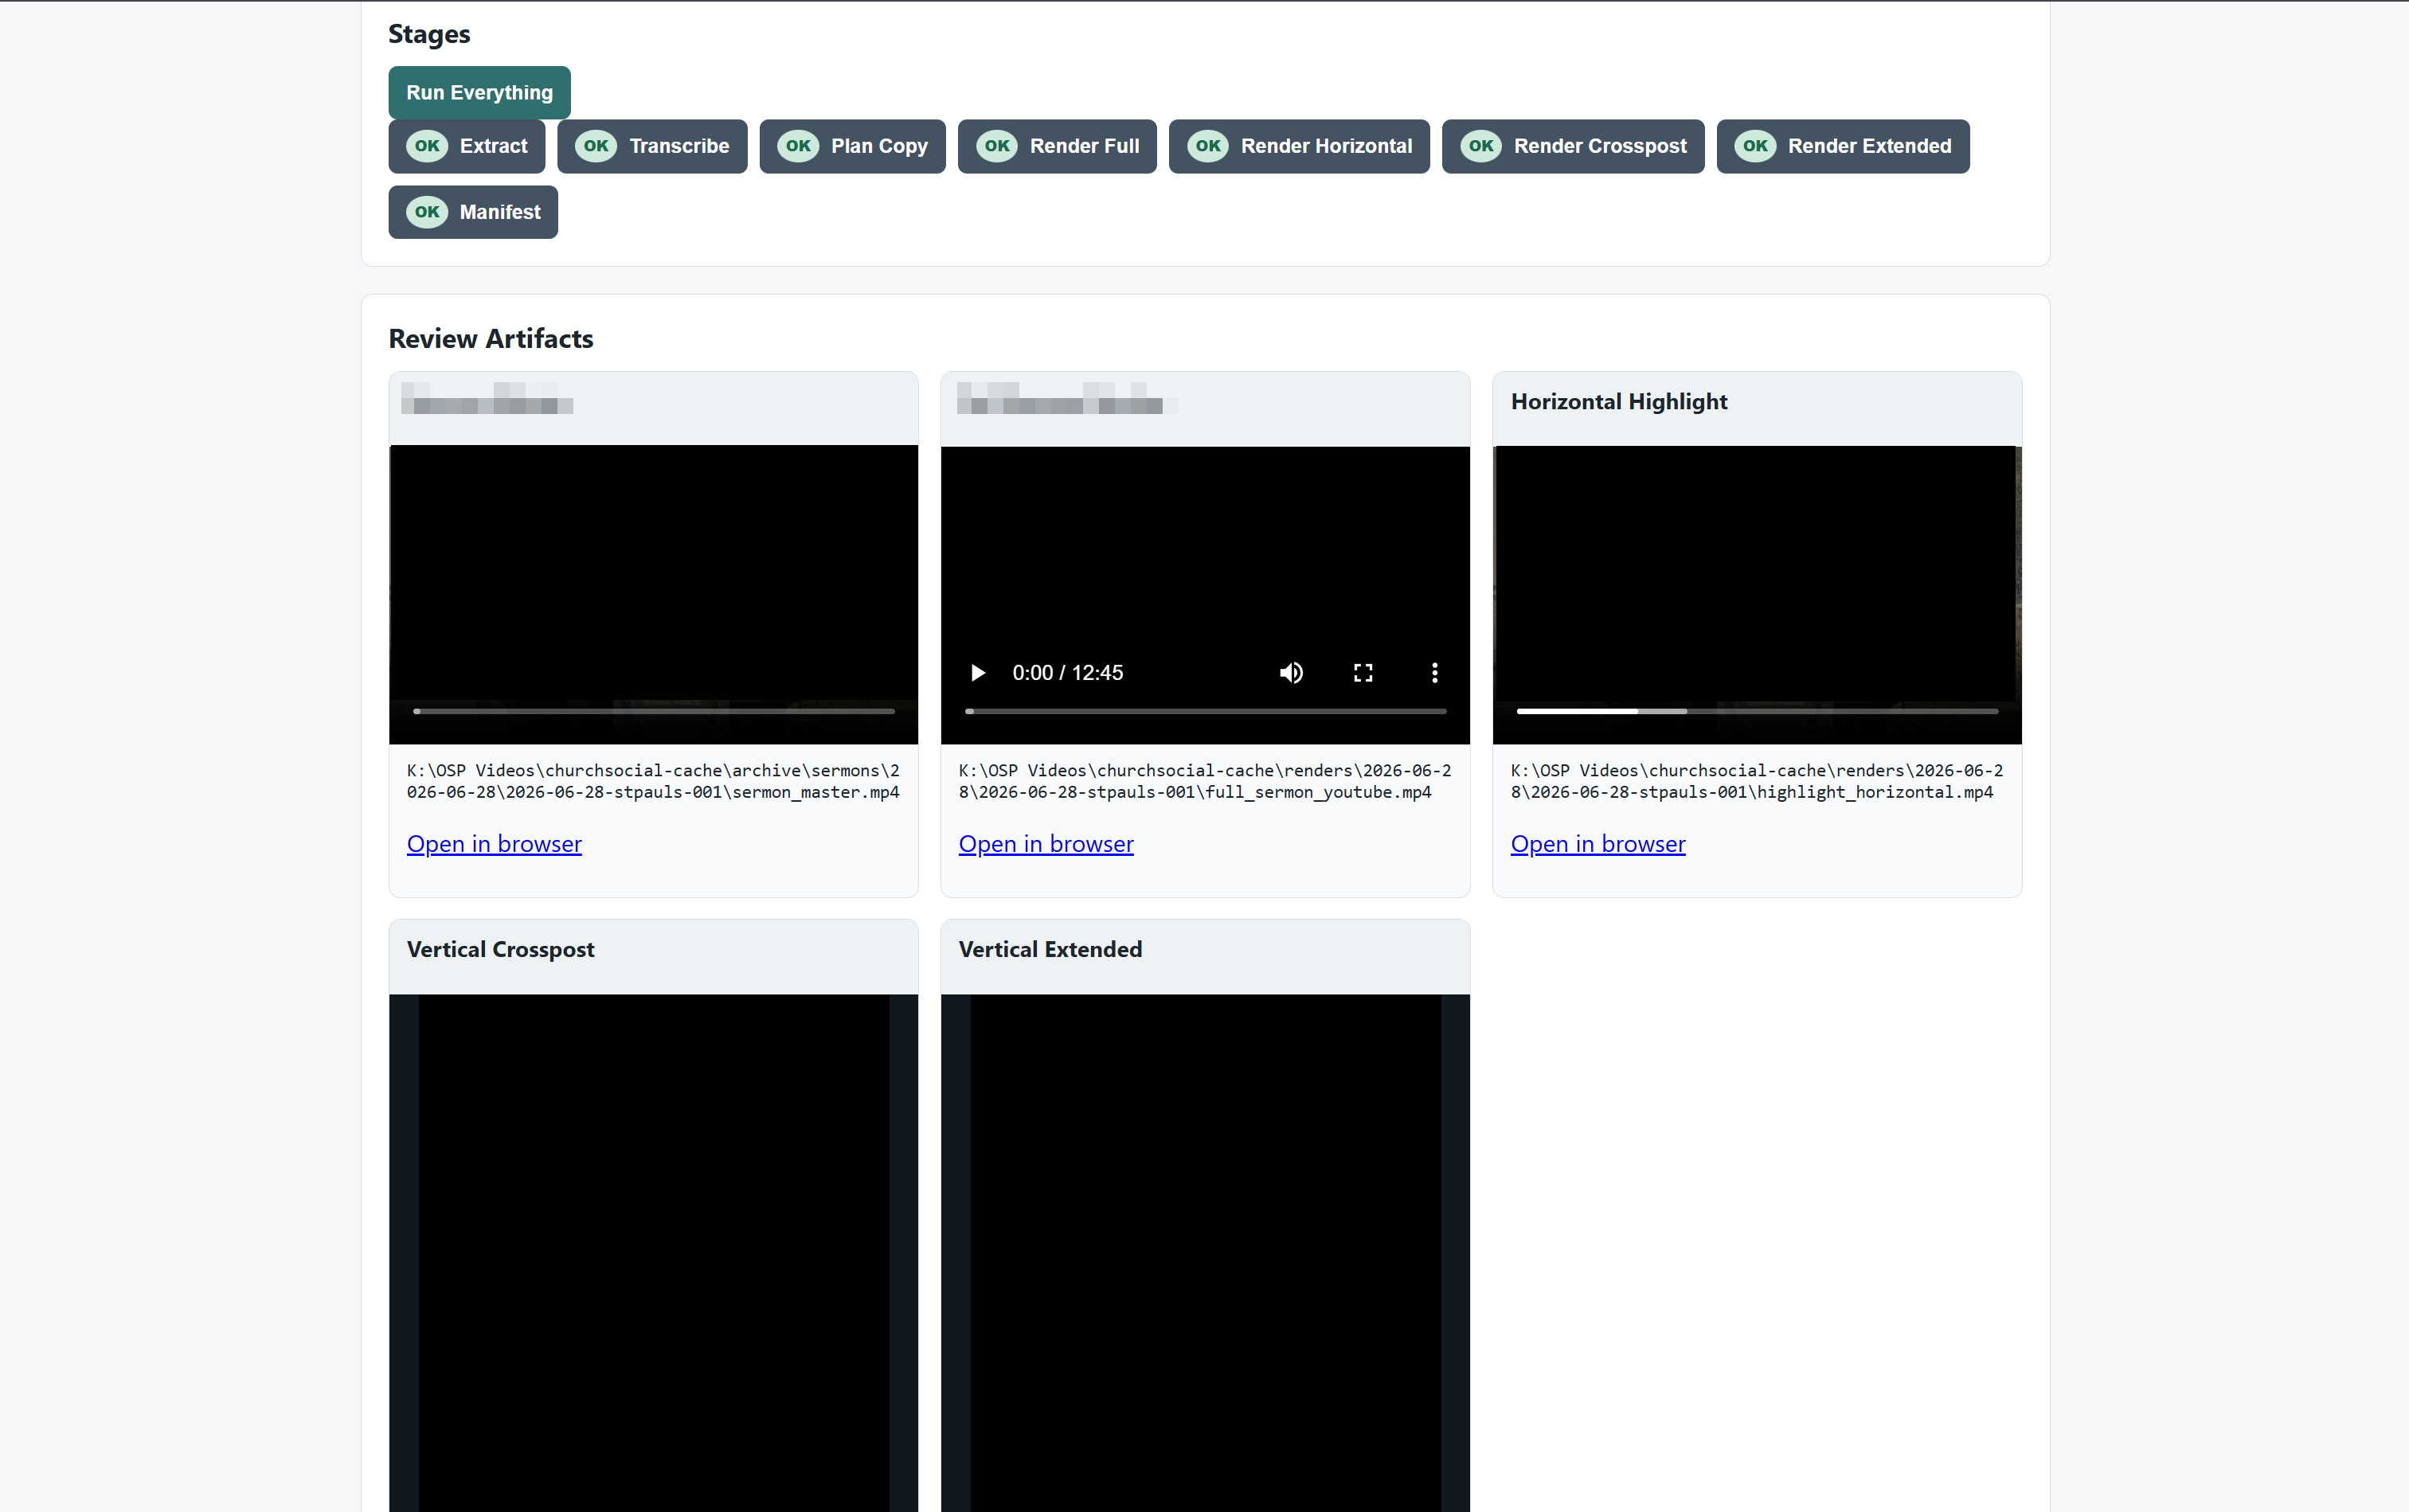The height and width of the screenshot is (1512, 2409).
Task: Click the OK badge on Transcribe
Action: click(596, 146)
